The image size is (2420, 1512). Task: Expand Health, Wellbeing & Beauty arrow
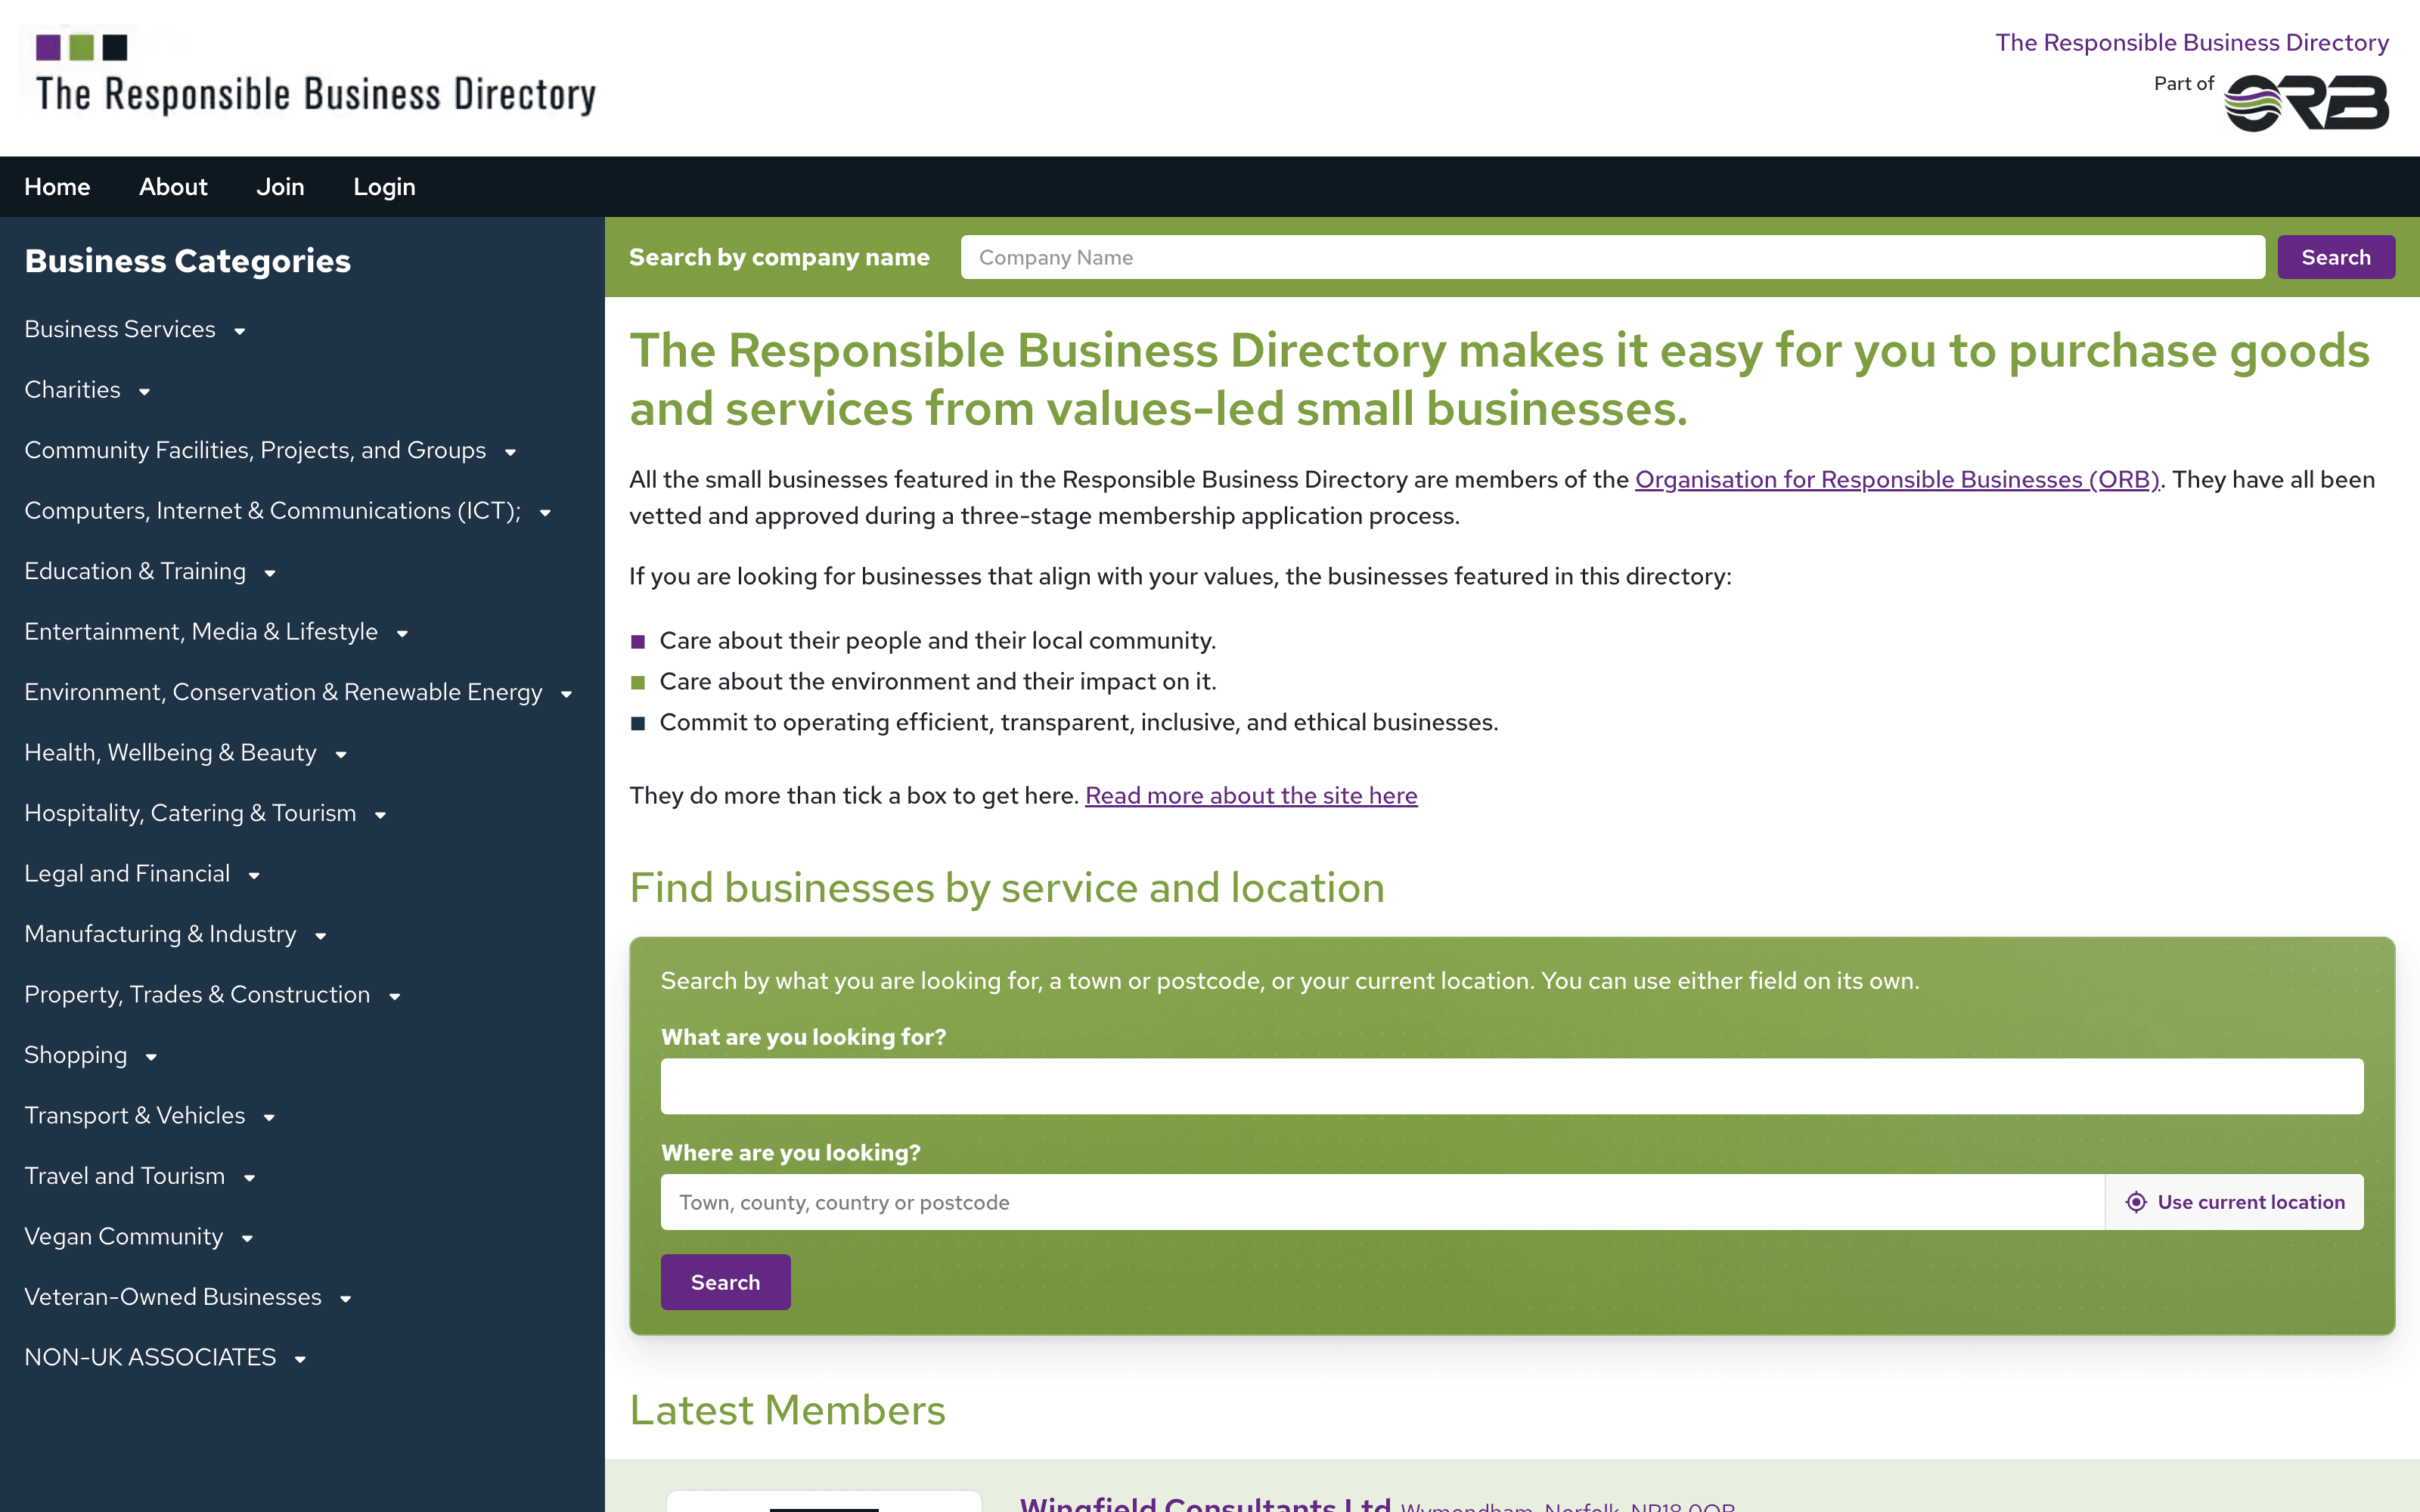click(341, 755)
